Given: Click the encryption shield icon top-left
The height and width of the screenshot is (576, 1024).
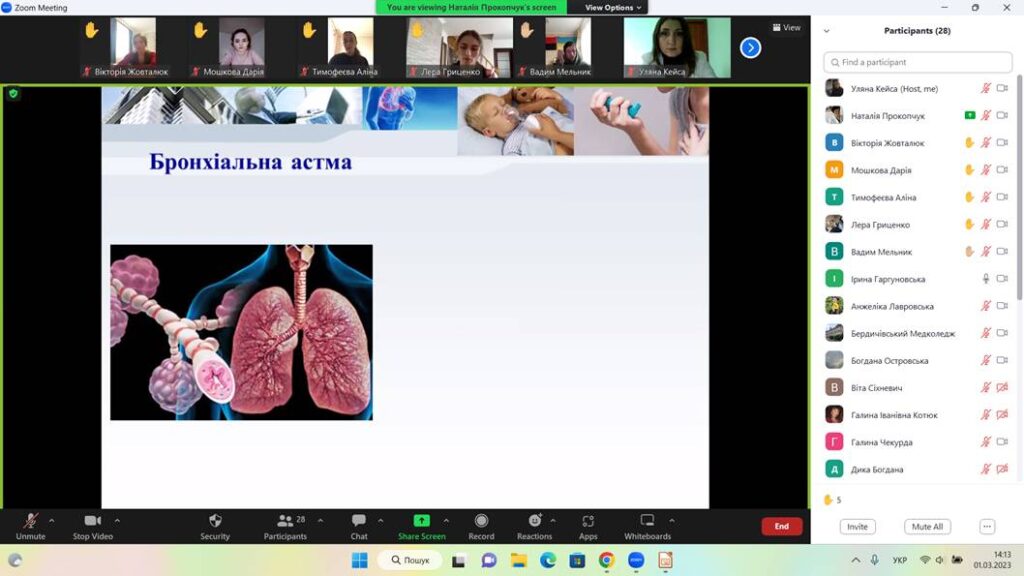Looking at the screenshot, I should 13,93.
